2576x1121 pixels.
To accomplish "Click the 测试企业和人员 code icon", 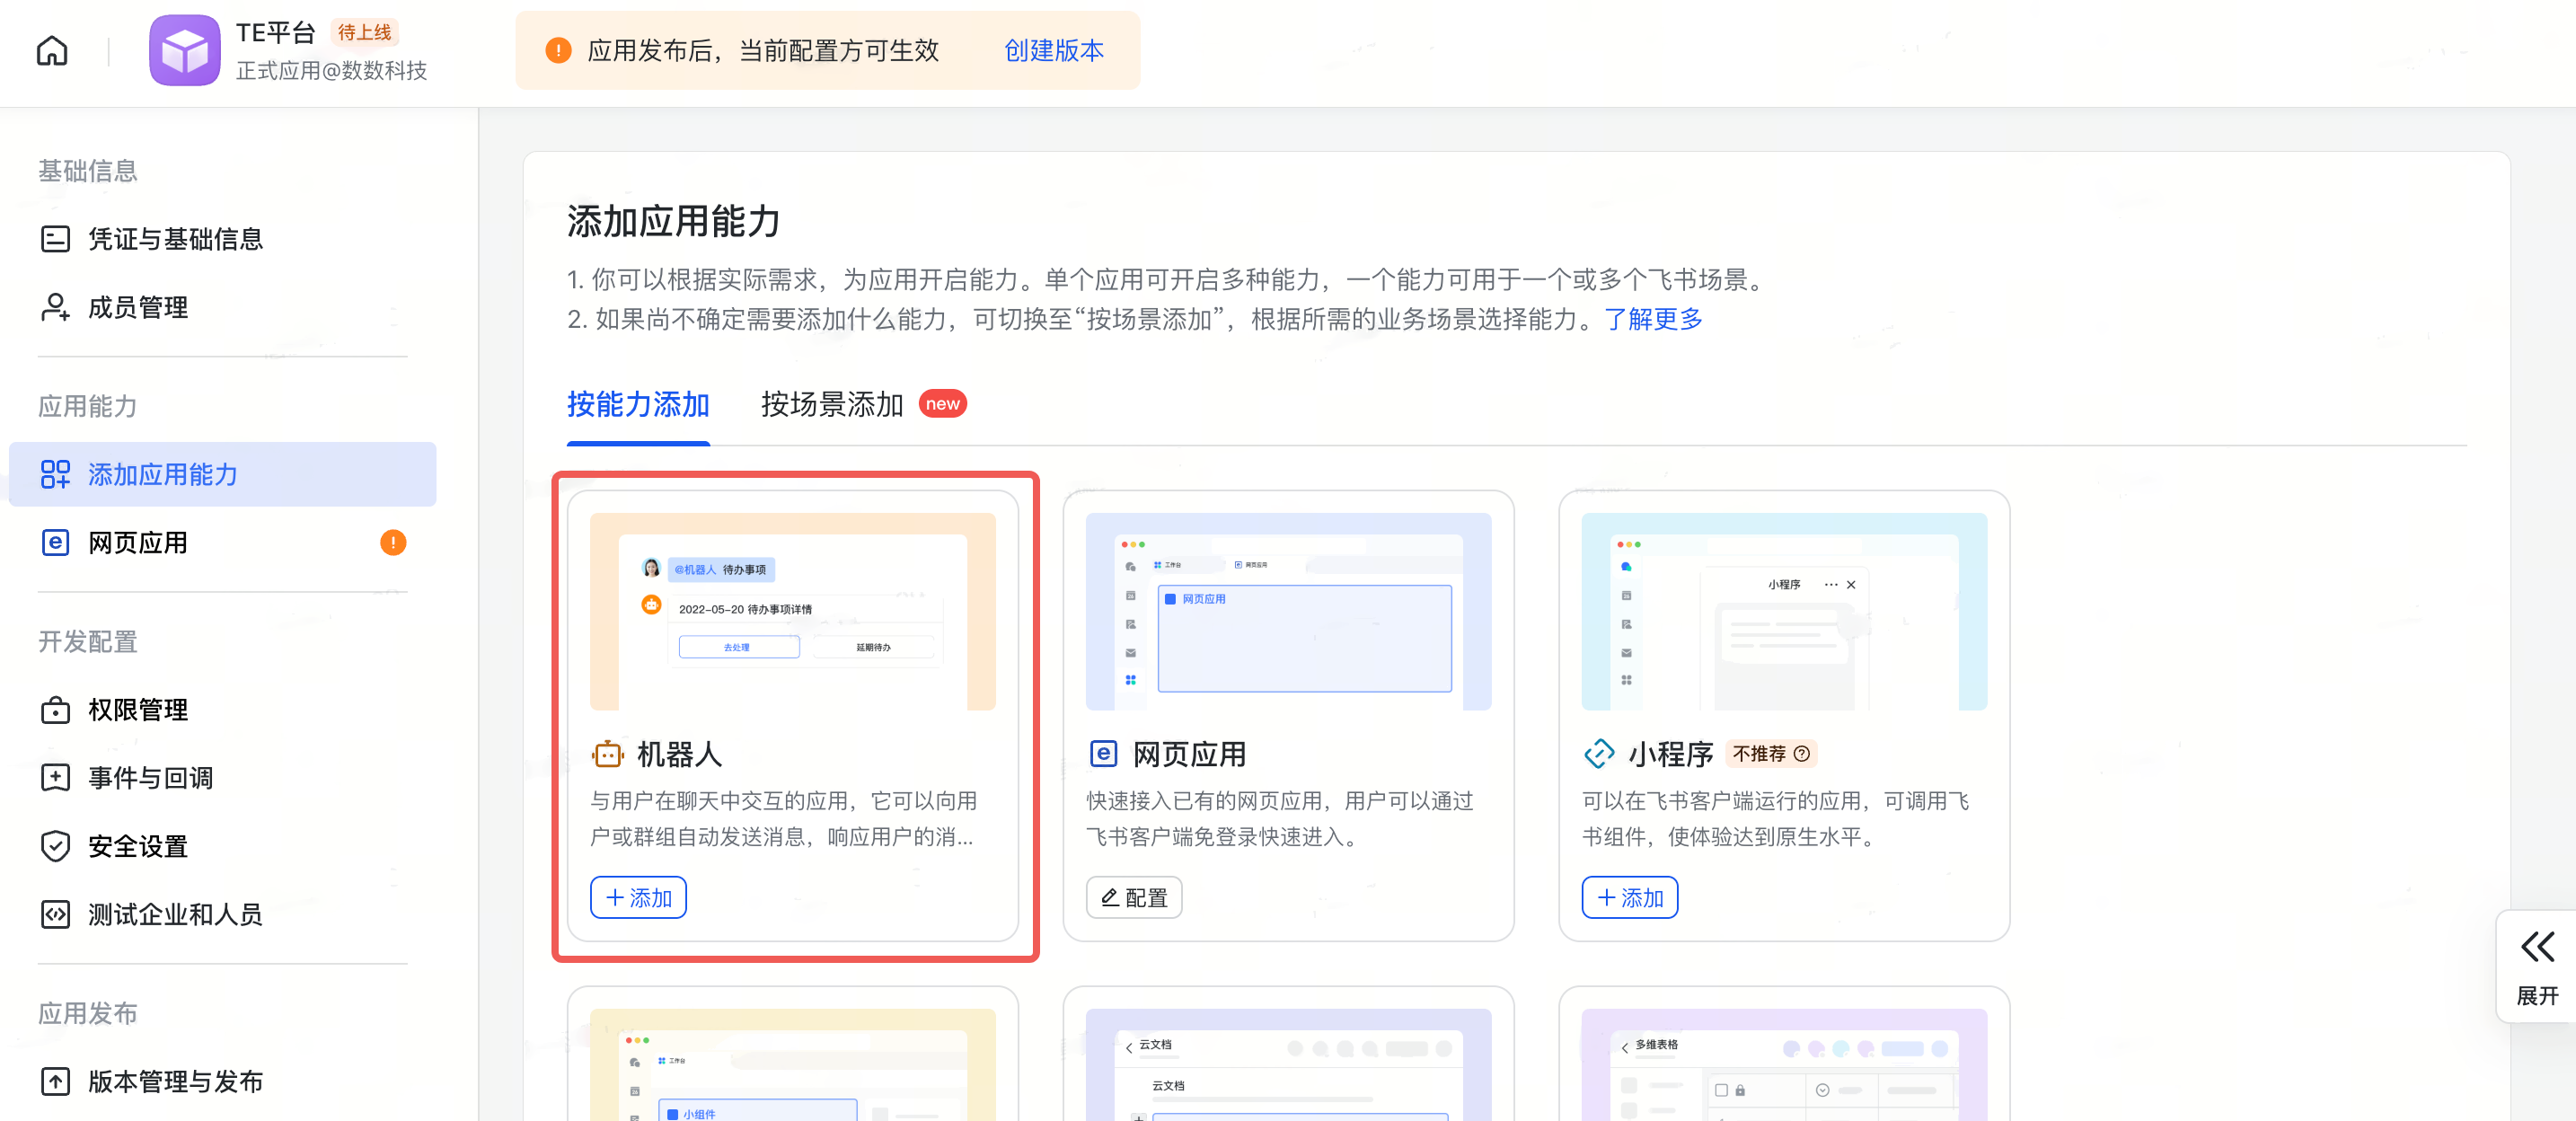I will click(x=55, y=914).
